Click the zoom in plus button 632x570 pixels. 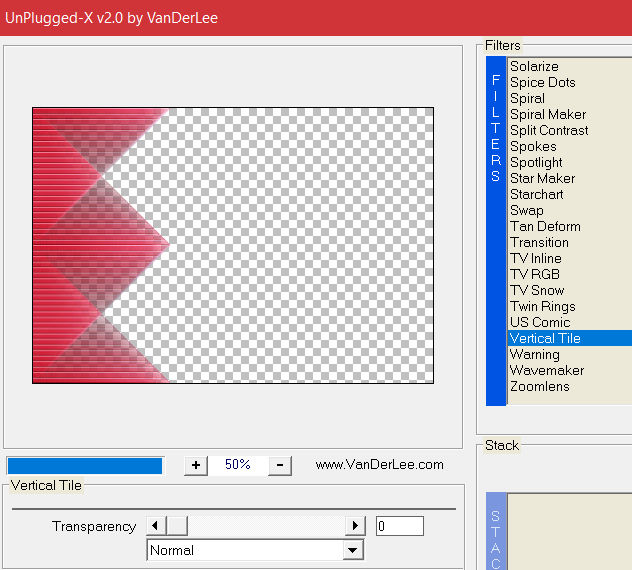(196, 465)
